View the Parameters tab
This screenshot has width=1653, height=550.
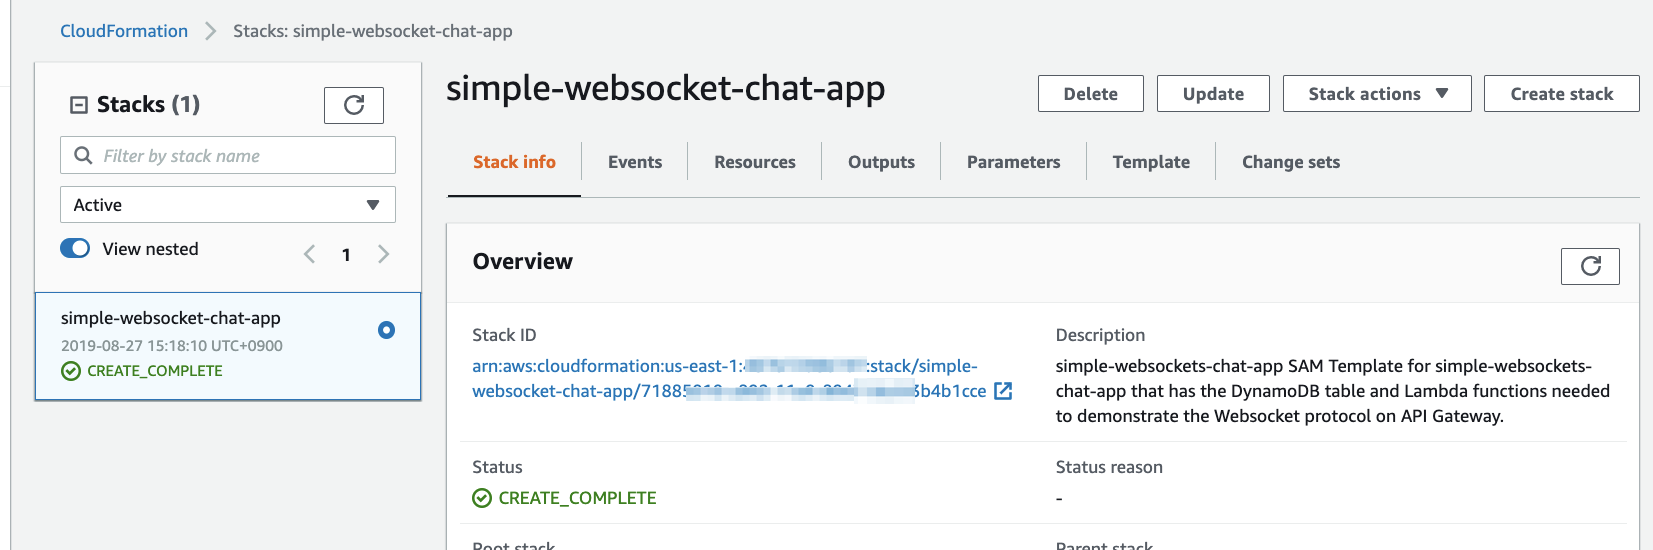click(1013, 162)
